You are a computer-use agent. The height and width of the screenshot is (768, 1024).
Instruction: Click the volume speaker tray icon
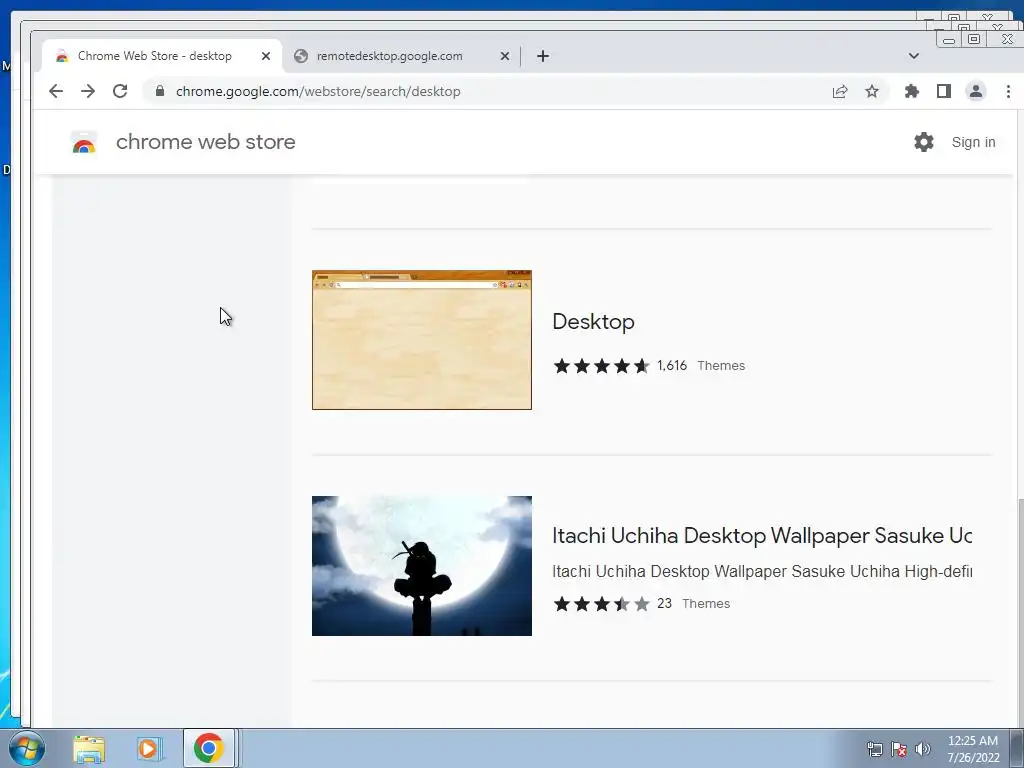923,750
